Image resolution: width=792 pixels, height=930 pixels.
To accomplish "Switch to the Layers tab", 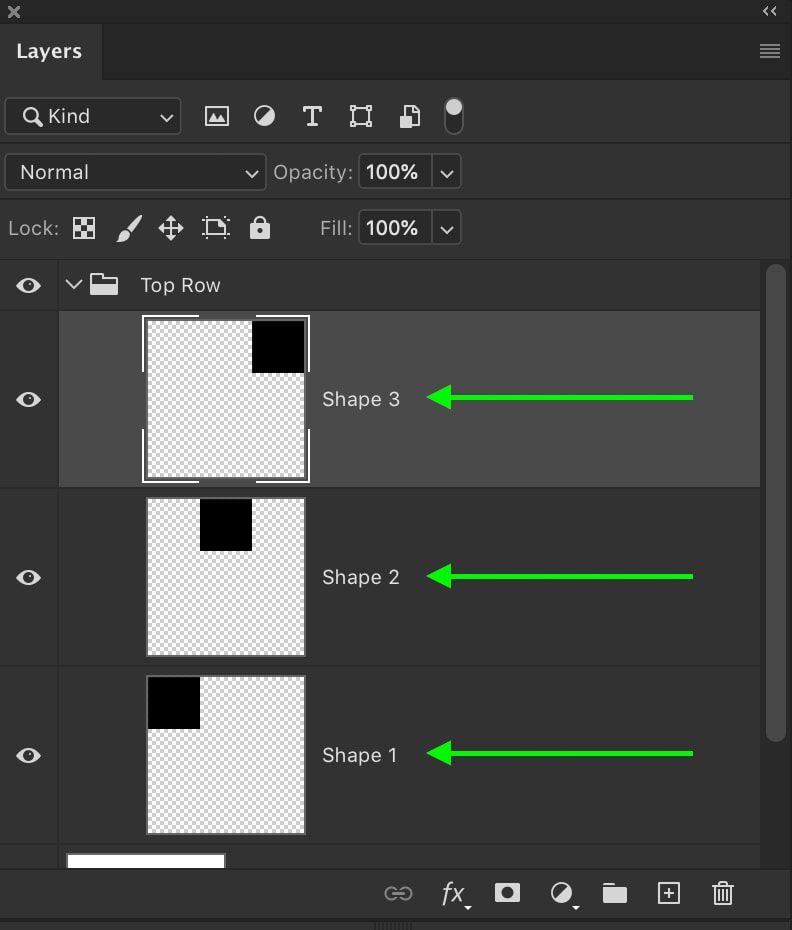I will tap(49, 52).
